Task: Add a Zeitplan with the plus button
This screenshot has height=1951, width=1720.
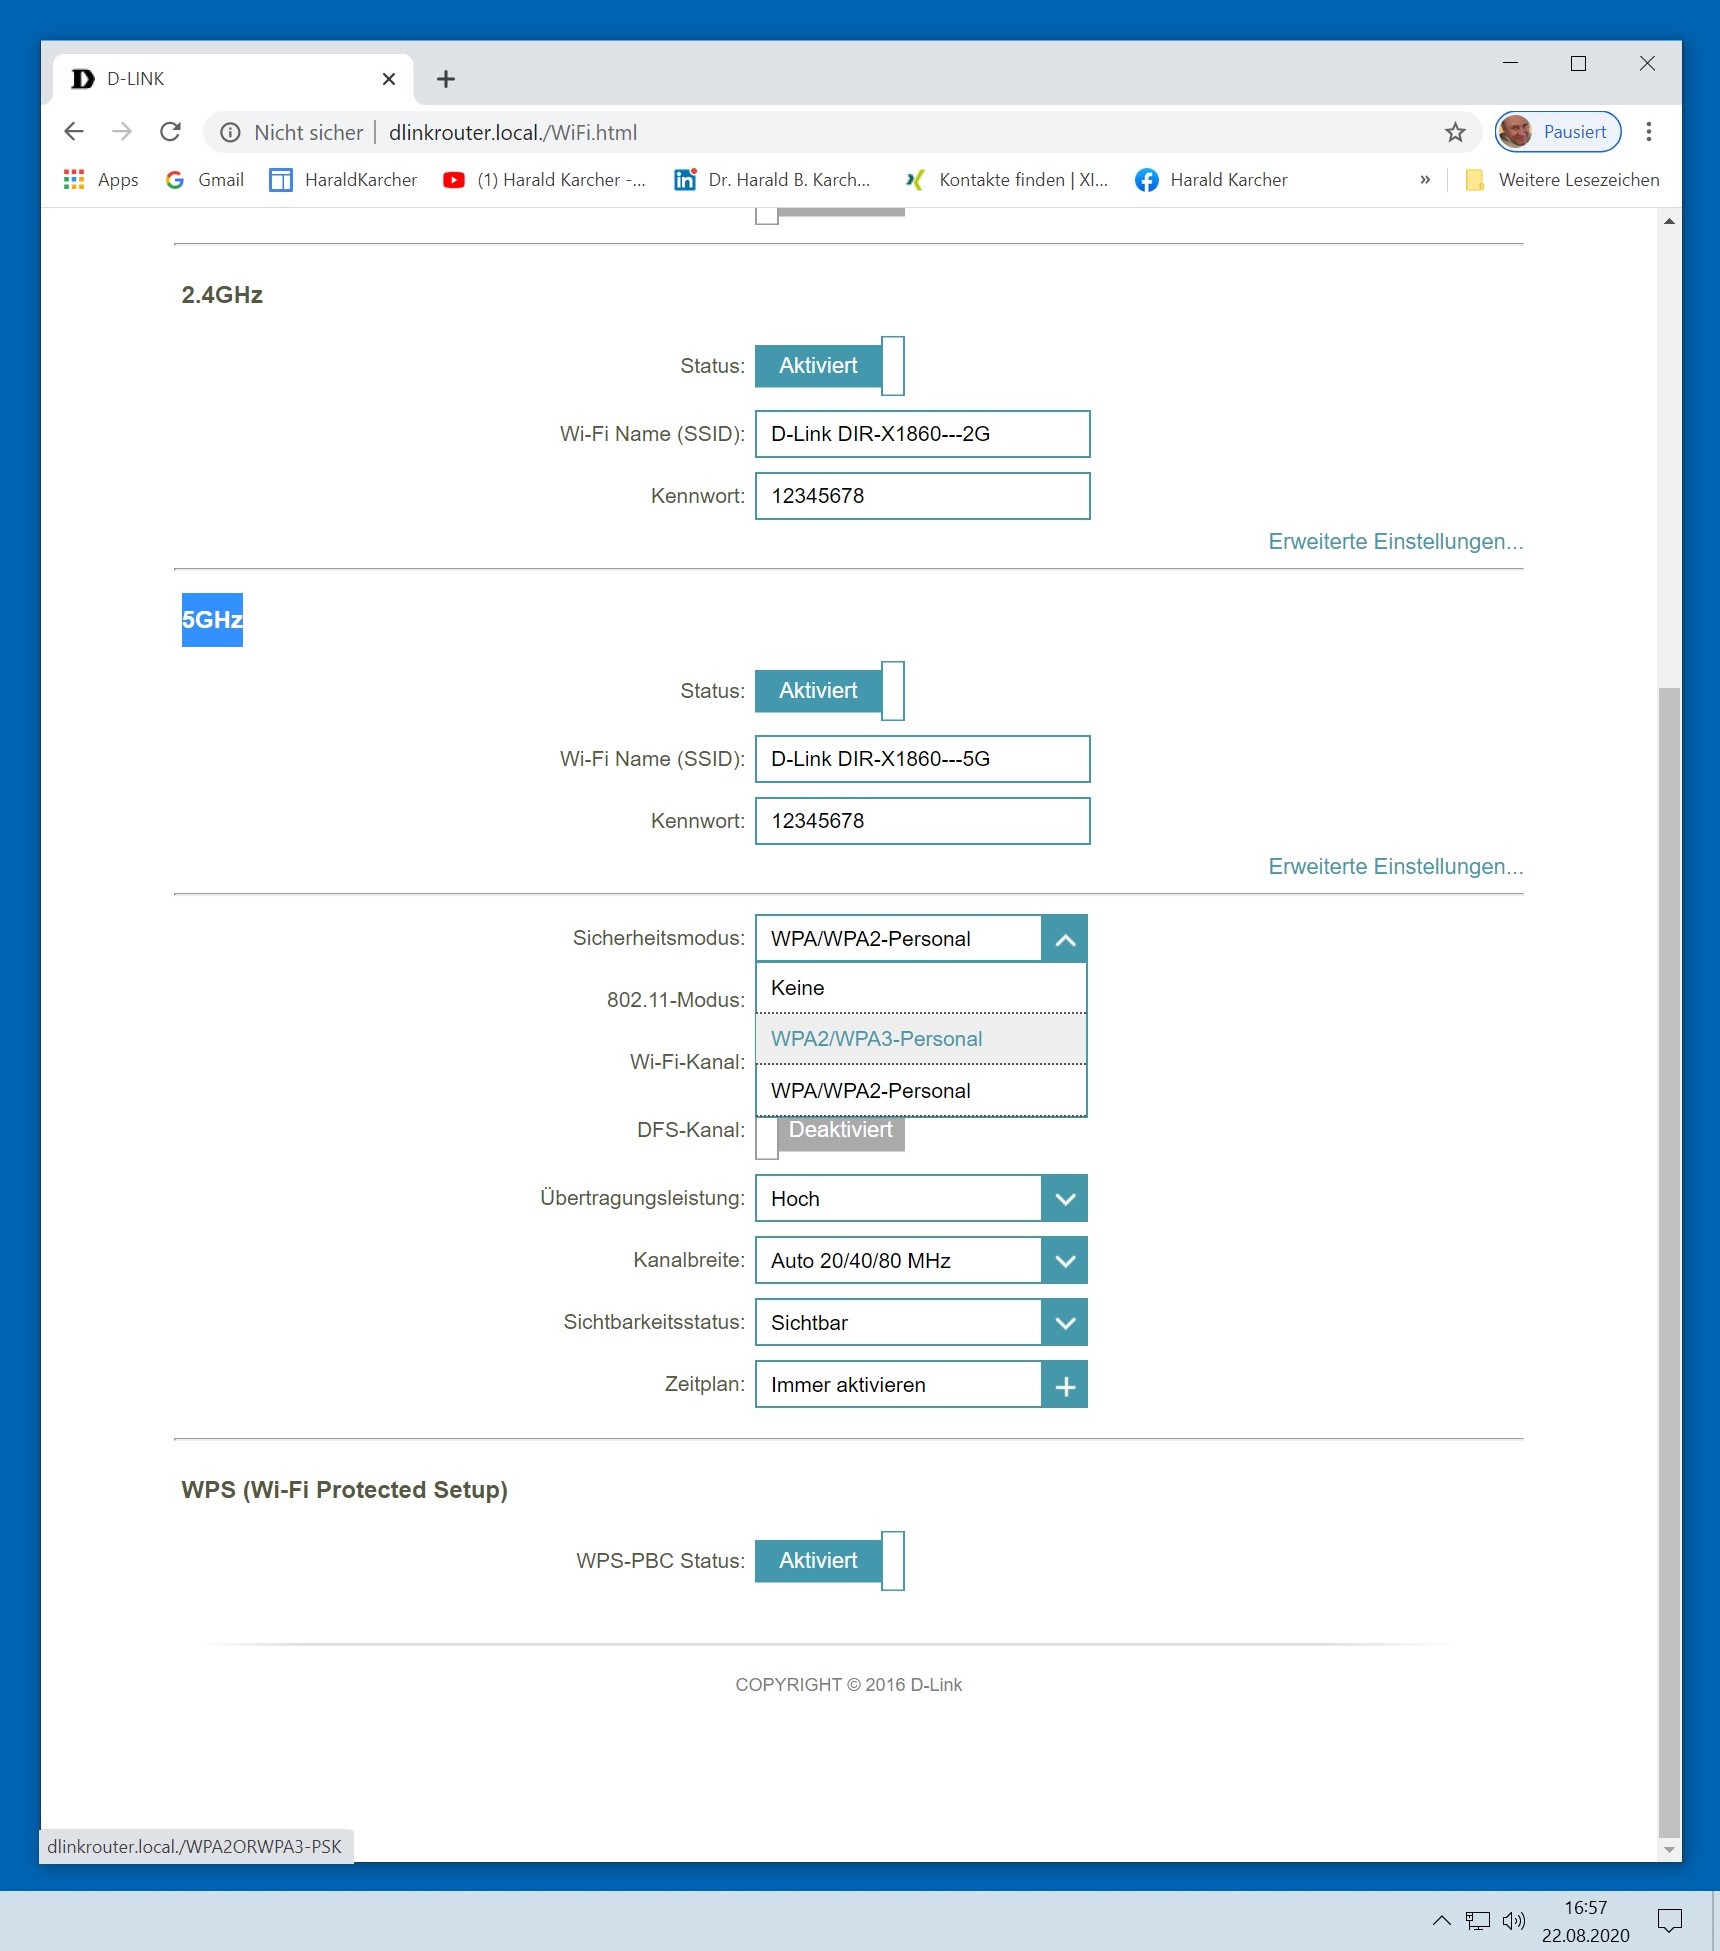Action: click(1065, 1386)
